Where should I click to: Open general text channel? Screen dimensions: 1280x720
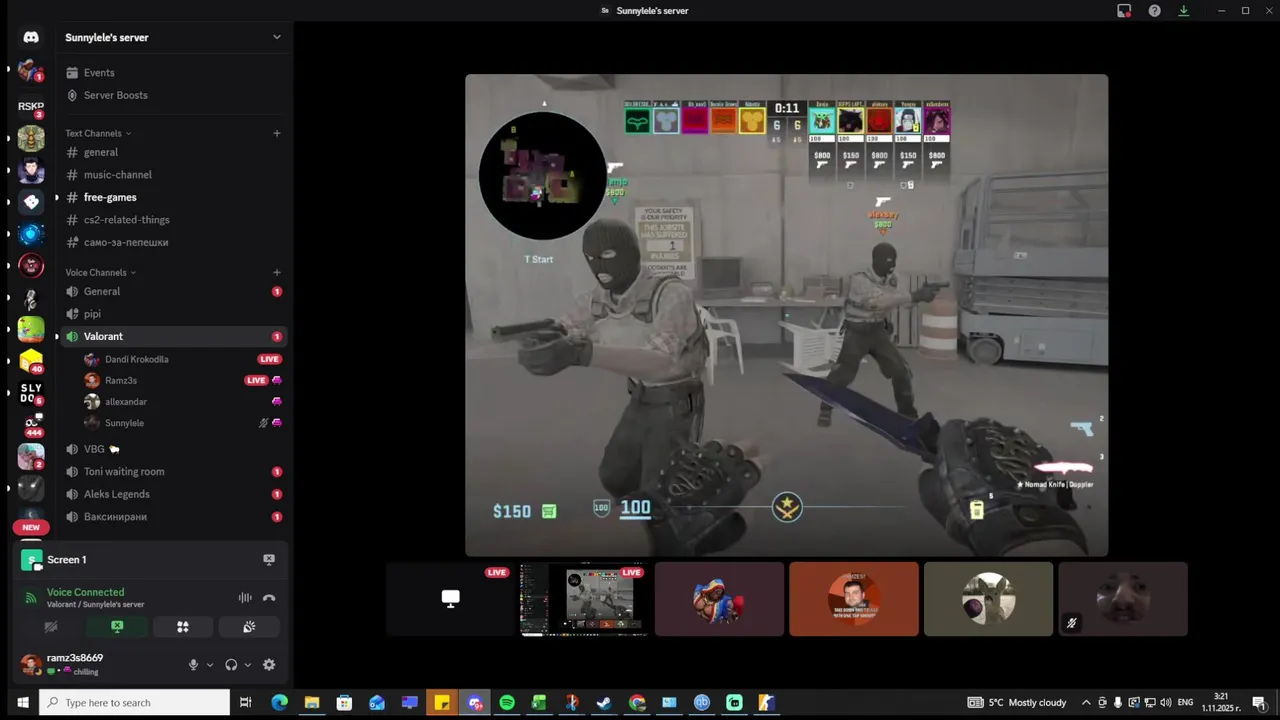(x=174, y=152)
